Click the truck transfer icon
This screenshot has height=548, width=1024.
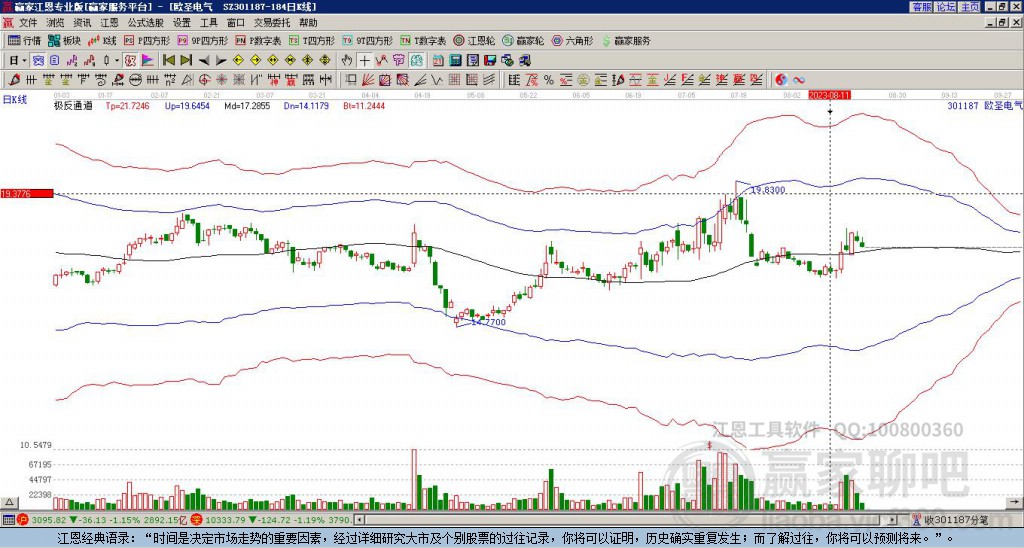click(x=524, y=60)
